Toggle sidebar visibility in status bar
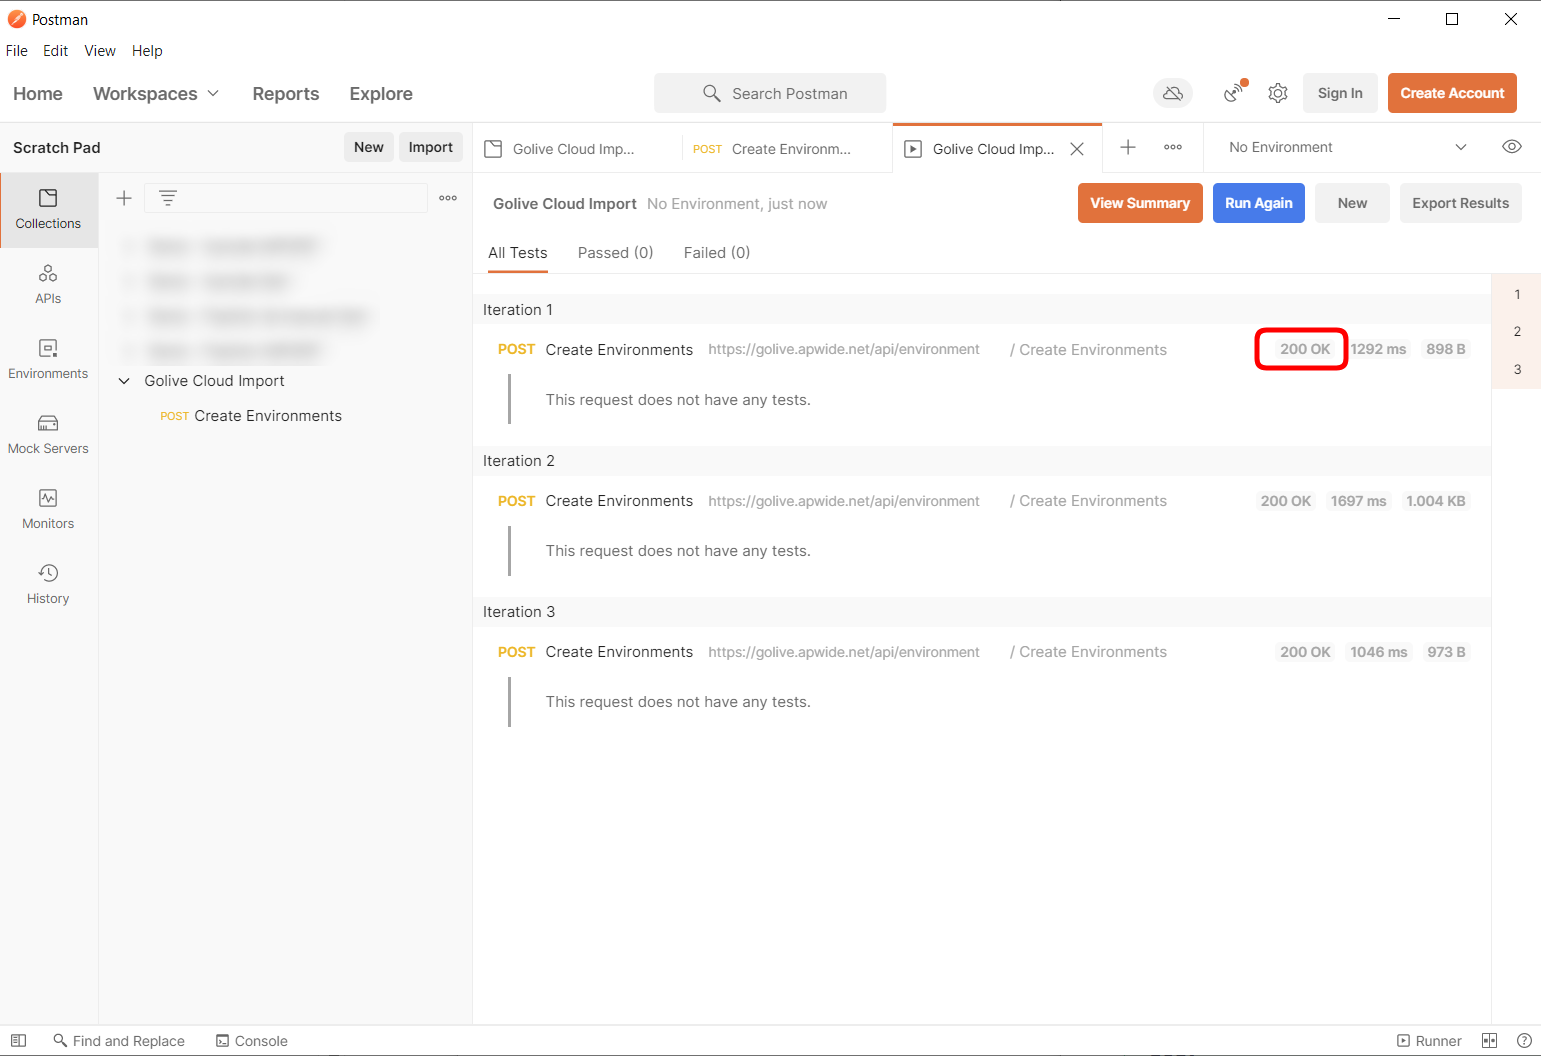The image size is (1541, 1056). tap(18, 1041)
